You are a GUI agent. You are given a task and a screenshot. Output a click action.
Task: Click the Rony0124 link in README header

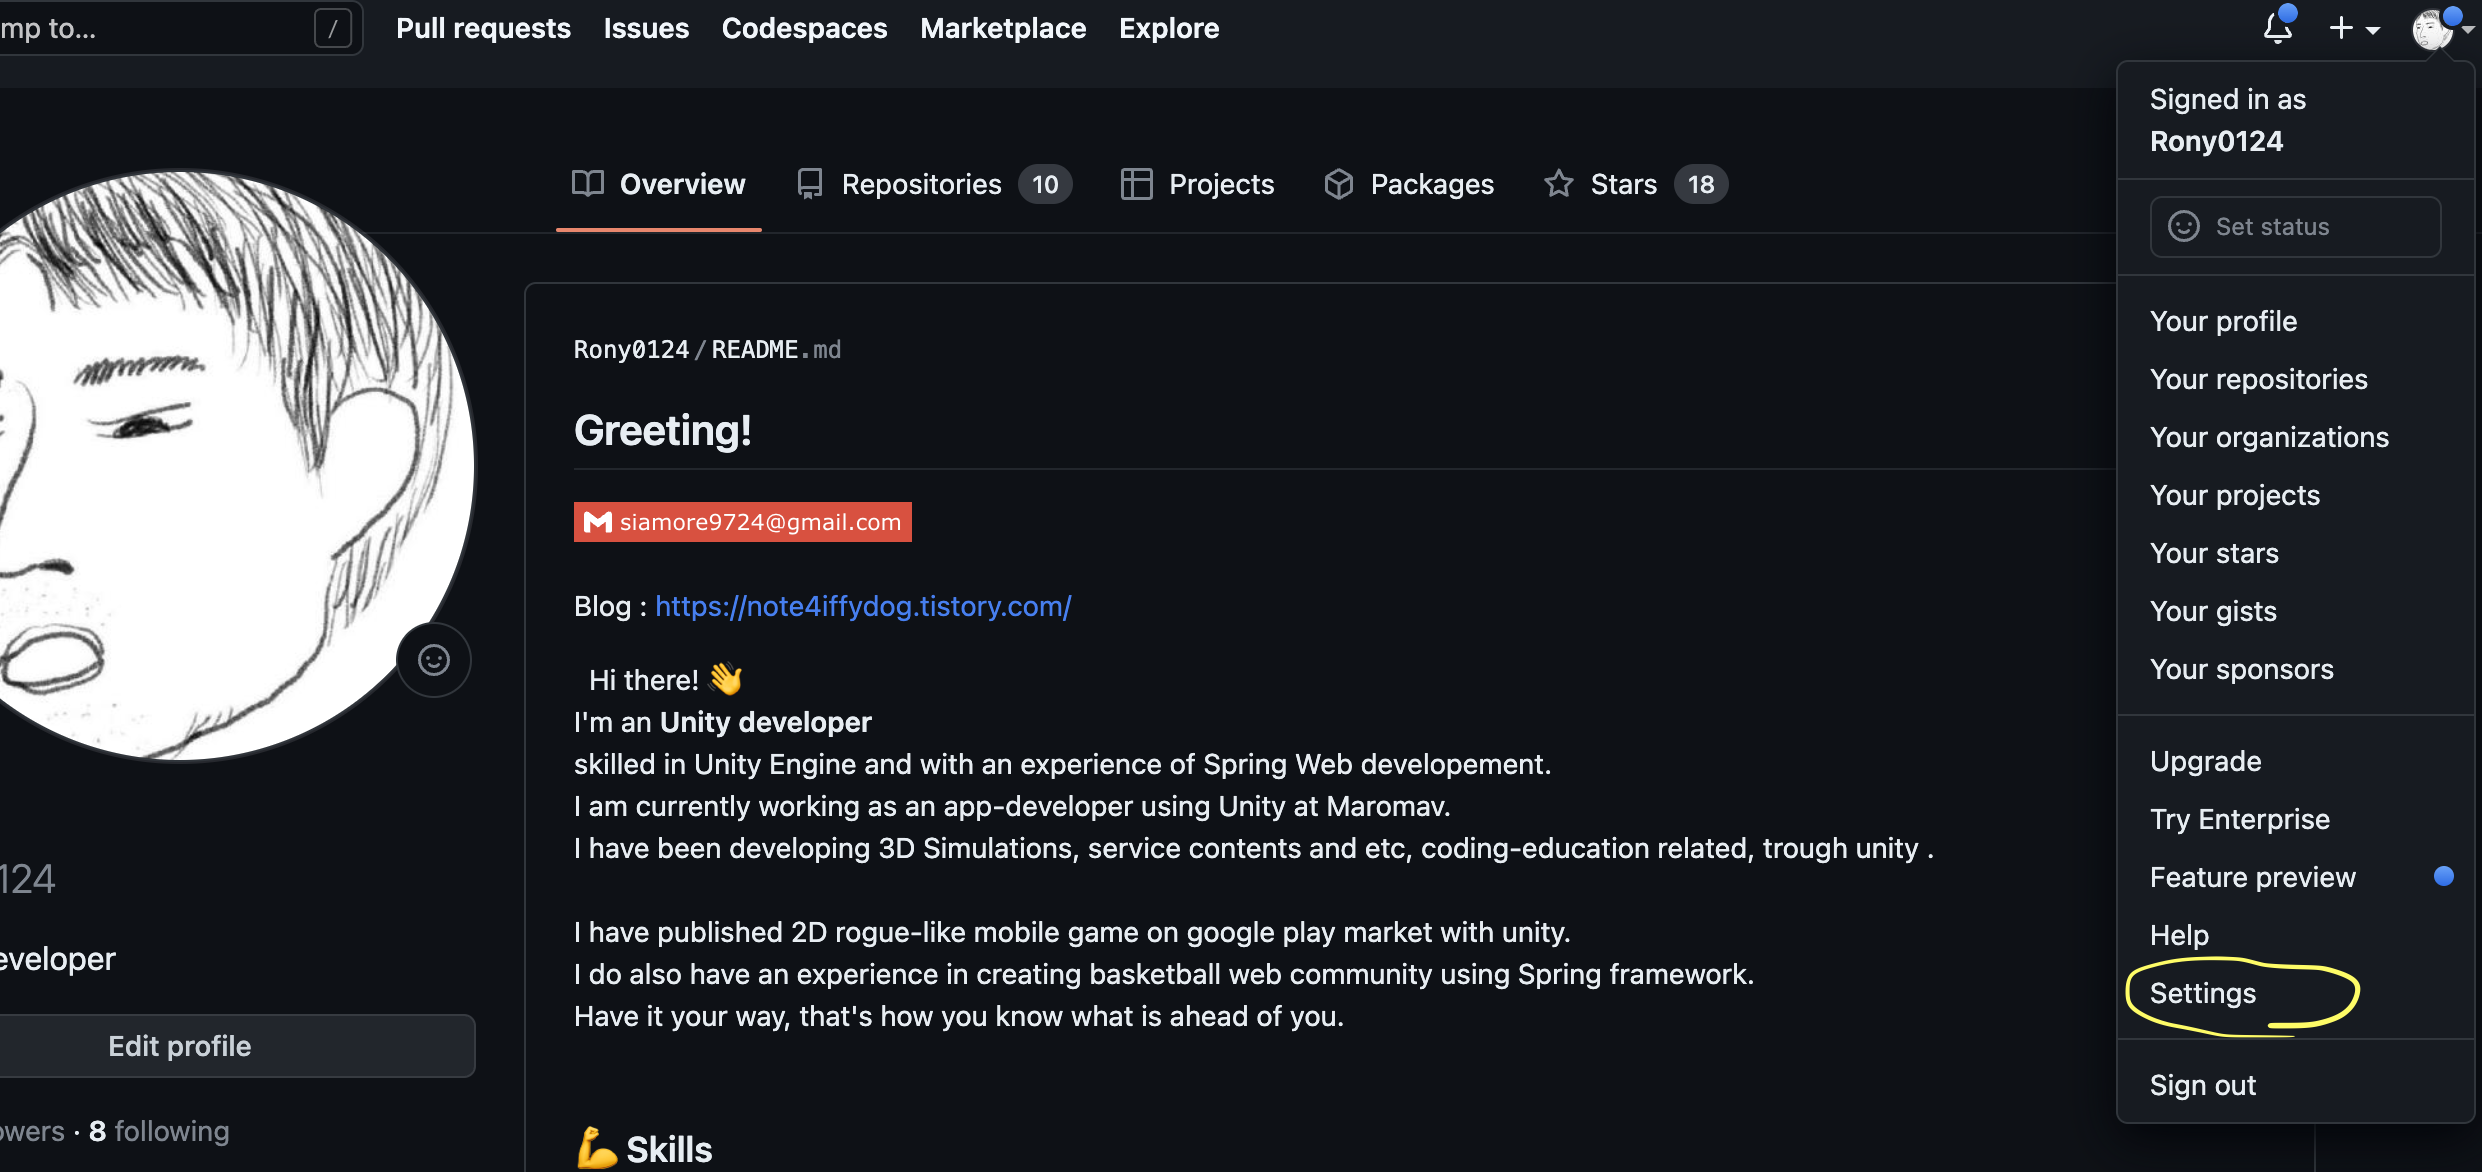click(x=631, y=349)
